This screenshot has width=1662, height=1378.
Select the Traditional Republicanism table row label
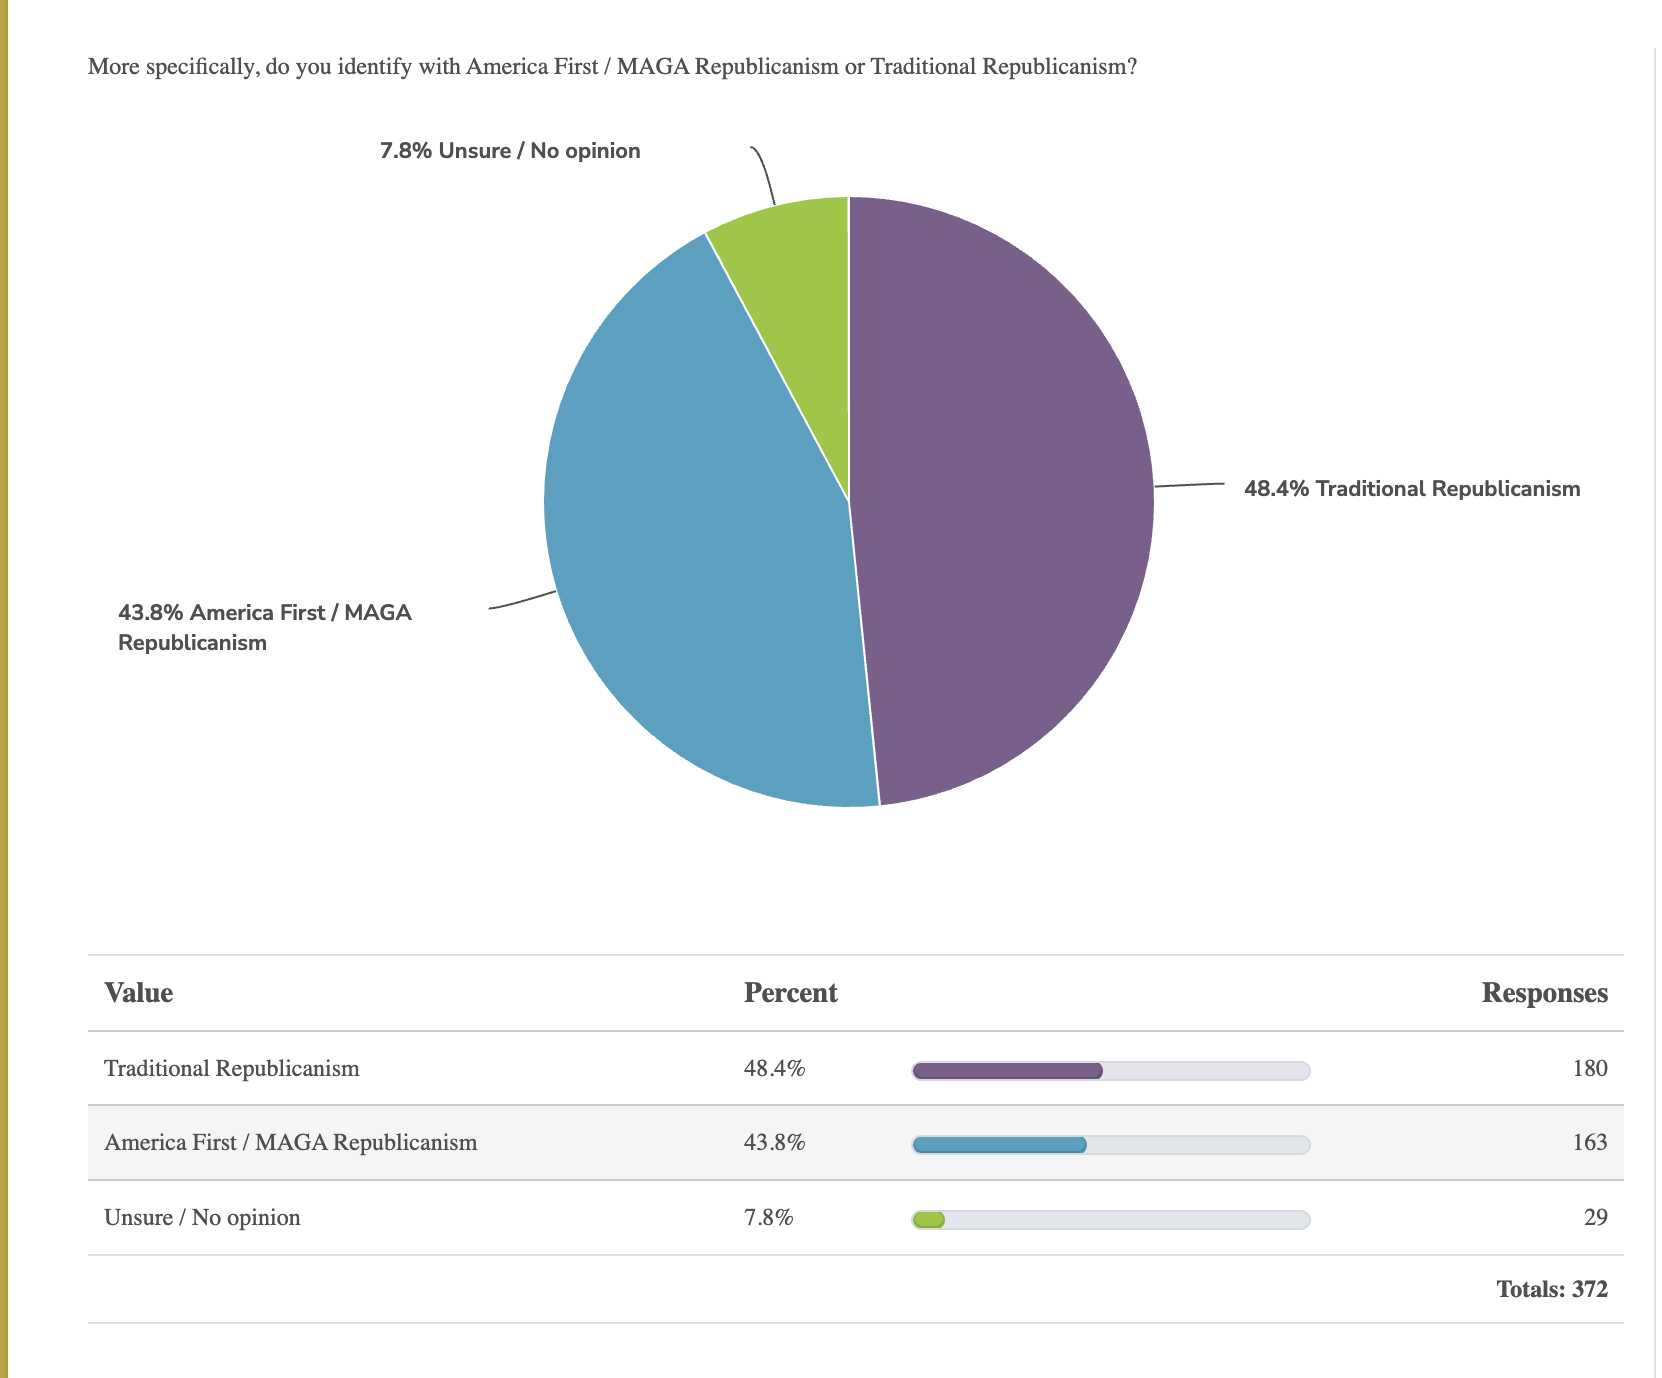[232, 1069]
